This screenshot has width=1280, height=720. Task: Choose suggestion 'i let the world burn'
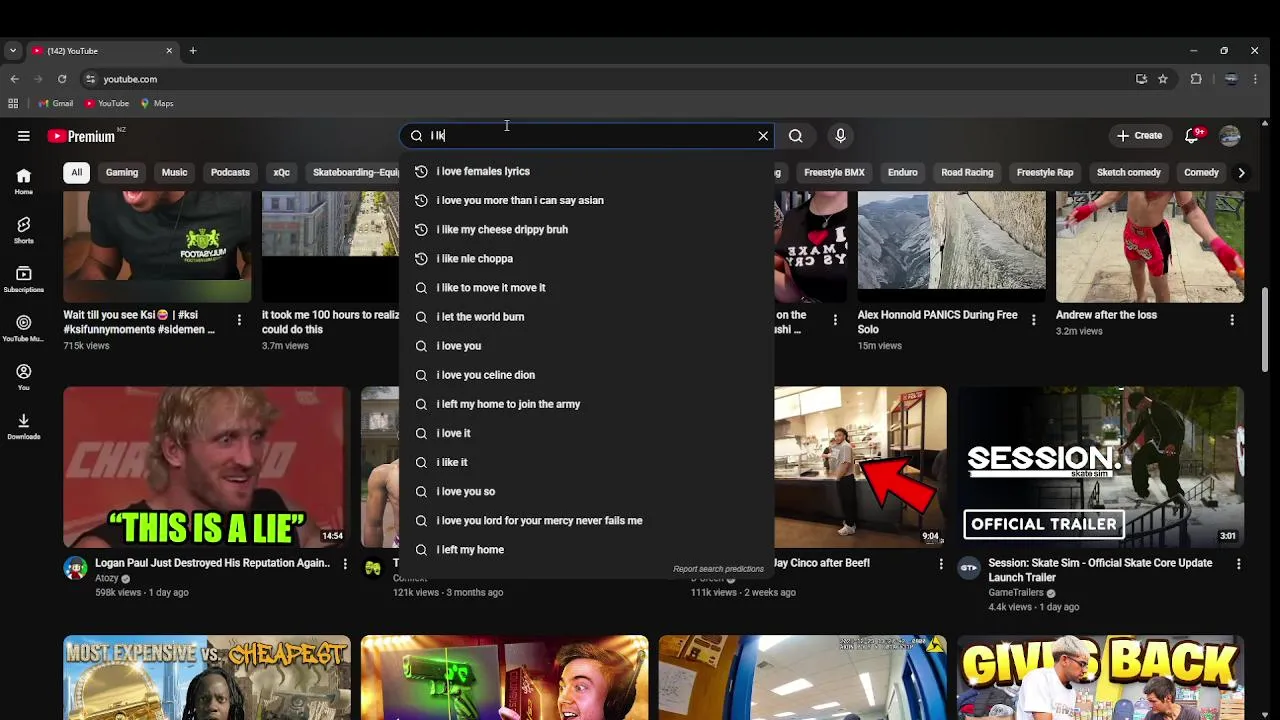click(587, 316)
